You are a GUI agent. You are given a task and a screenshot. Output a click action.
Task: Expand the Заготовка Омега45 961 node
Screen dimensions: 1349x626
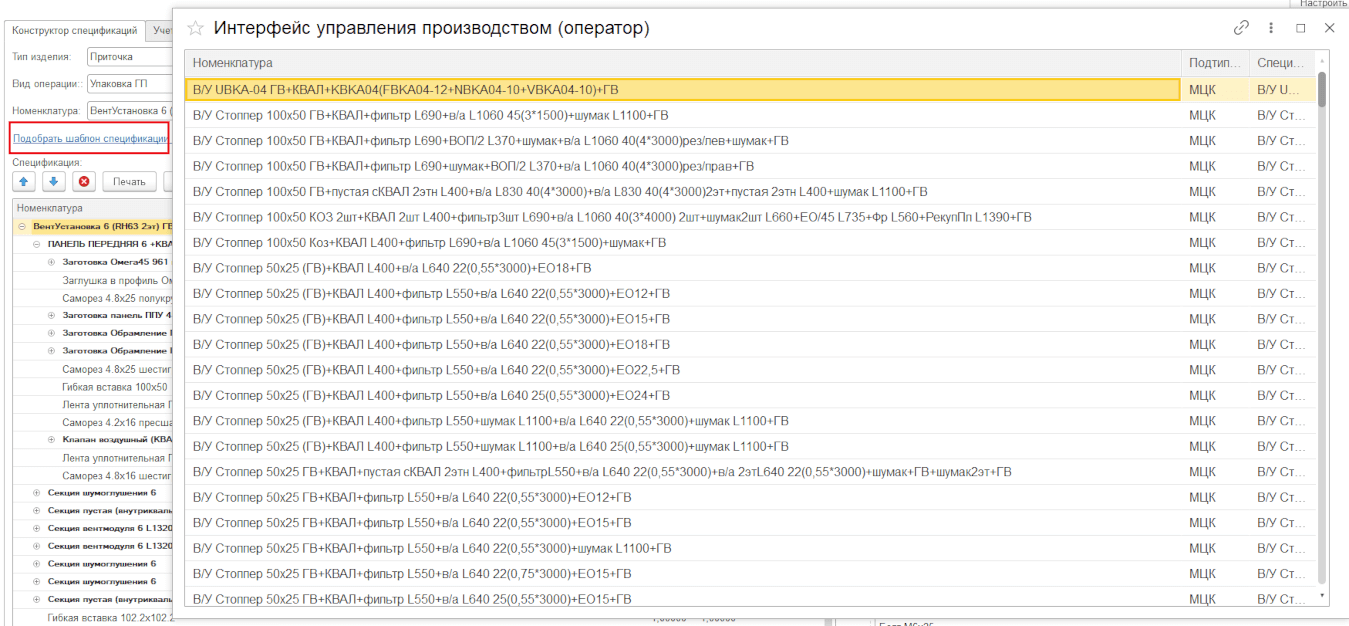tap(52, 262)
